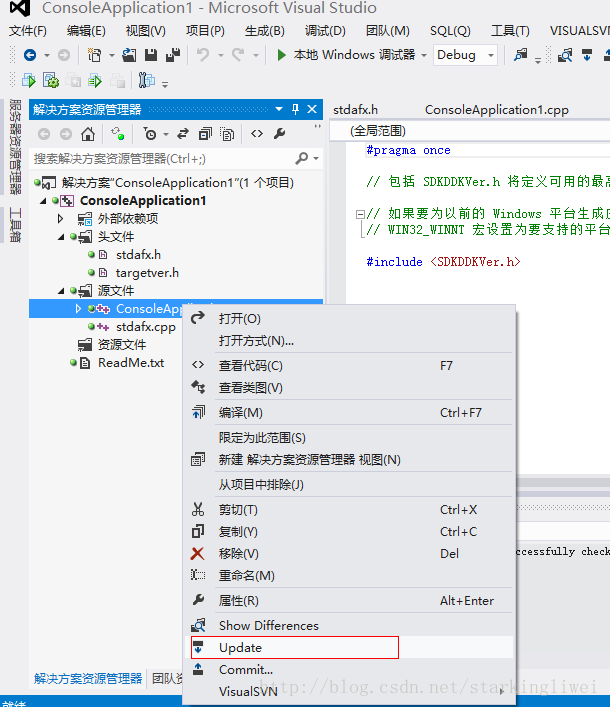Viewport: 610px width, 707px height.
Task: Click the Home icon in Solution Explorer
Action: click(x=88, y=134)
